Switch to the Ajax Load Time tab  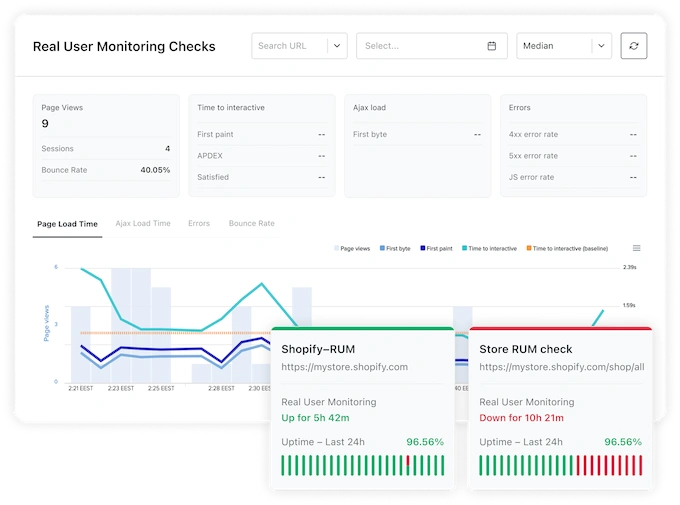143,223
